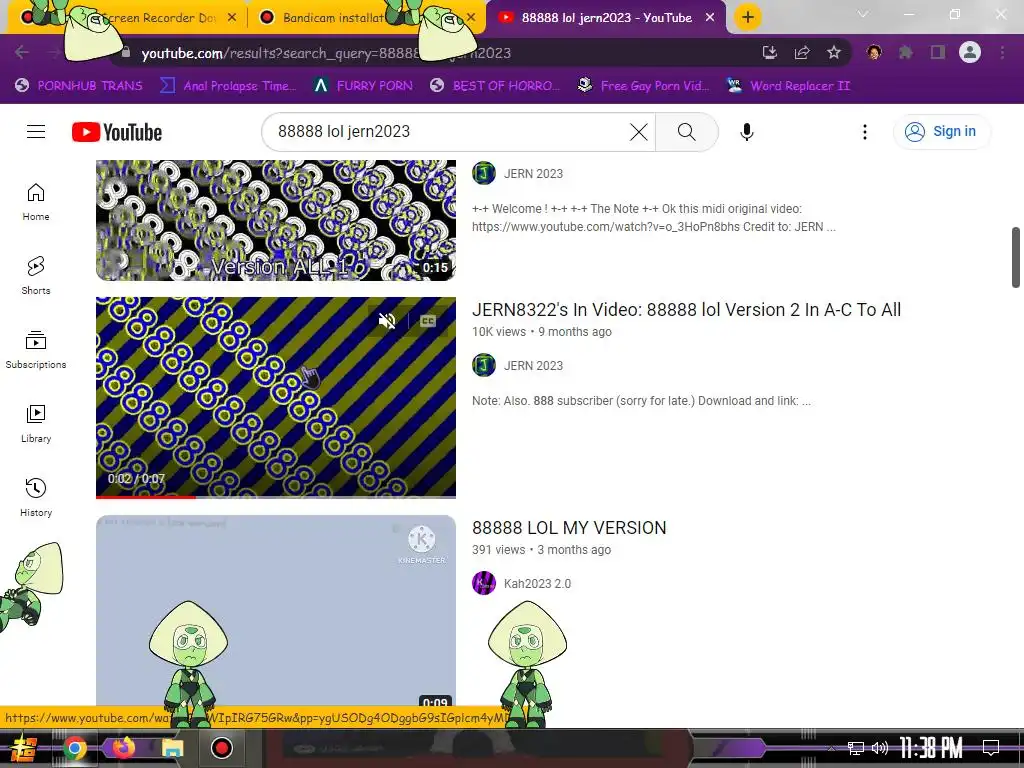This screenshot has width=1024, height=768.
Task: Click the '10K views • 9 months ago' text
Action: tap(541, 332)
